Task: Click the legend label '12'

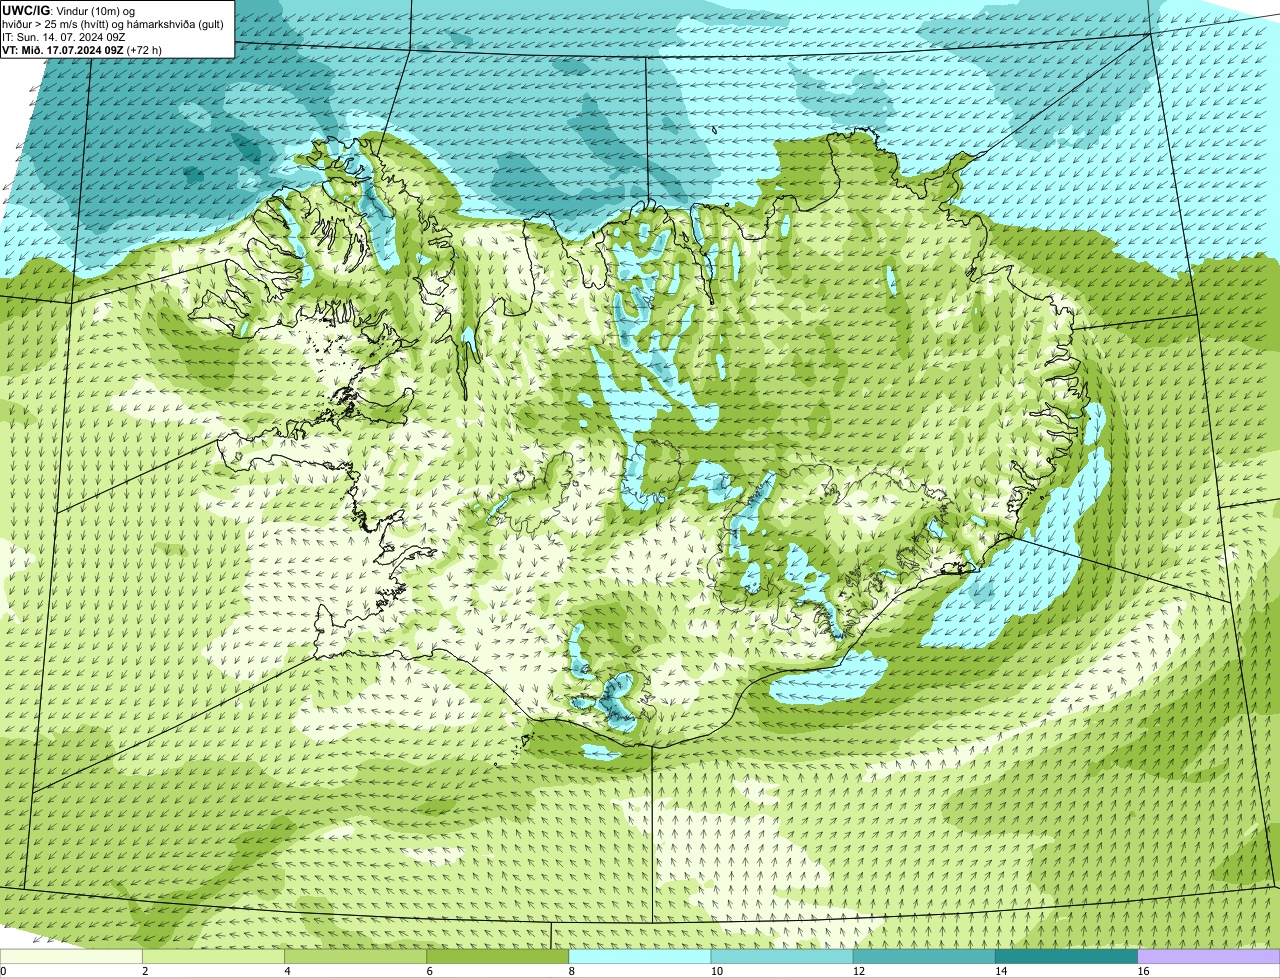Action: click(859, 971)
